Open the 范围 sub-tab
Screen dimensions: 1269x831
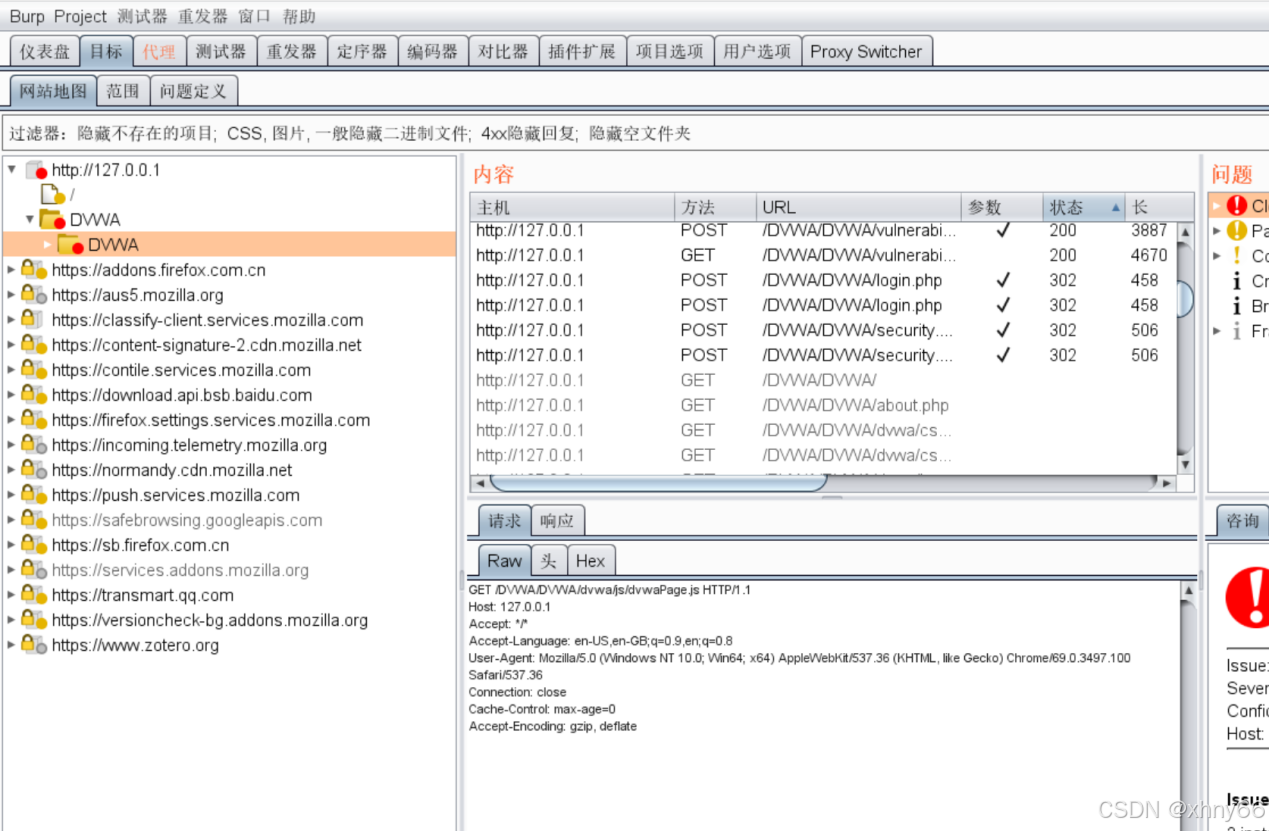pos(123,91)
